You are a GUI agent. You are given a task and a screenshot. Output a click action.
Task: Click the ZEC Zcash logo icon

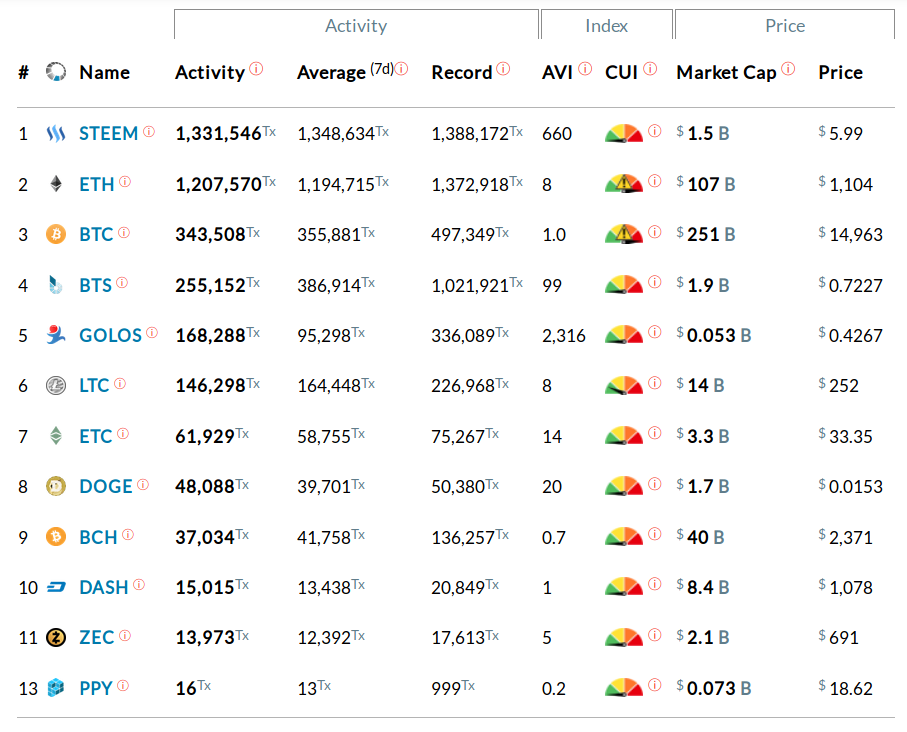(56, 638)
